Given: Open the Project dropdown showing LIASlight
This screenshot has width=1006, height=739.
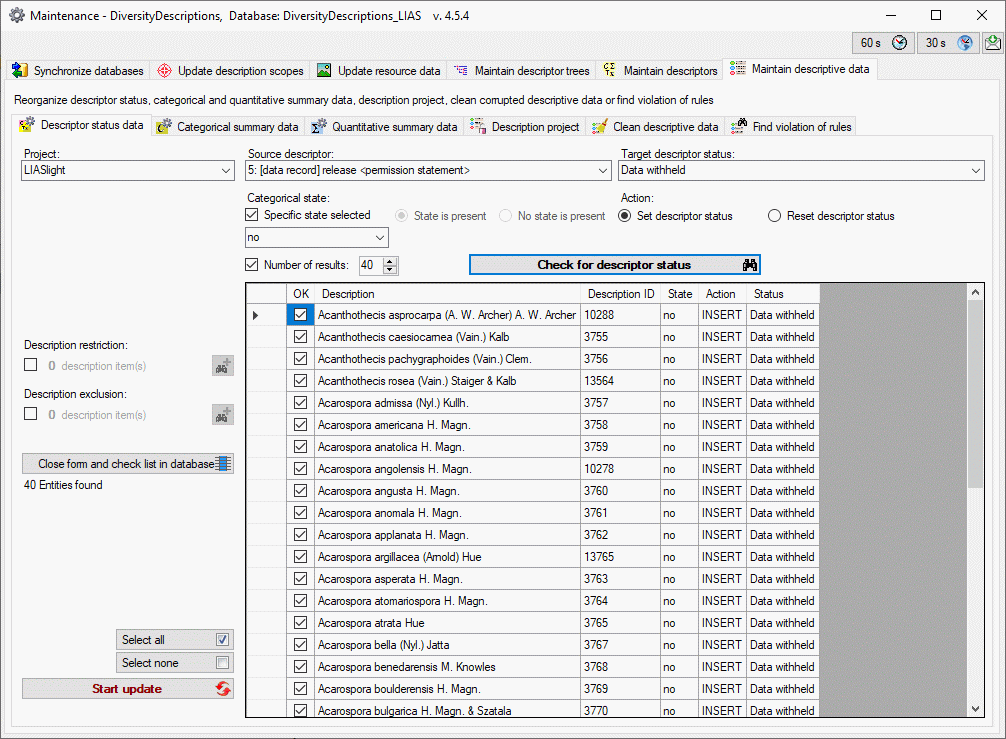Looking at the screenshot, I should pos(128,170).
